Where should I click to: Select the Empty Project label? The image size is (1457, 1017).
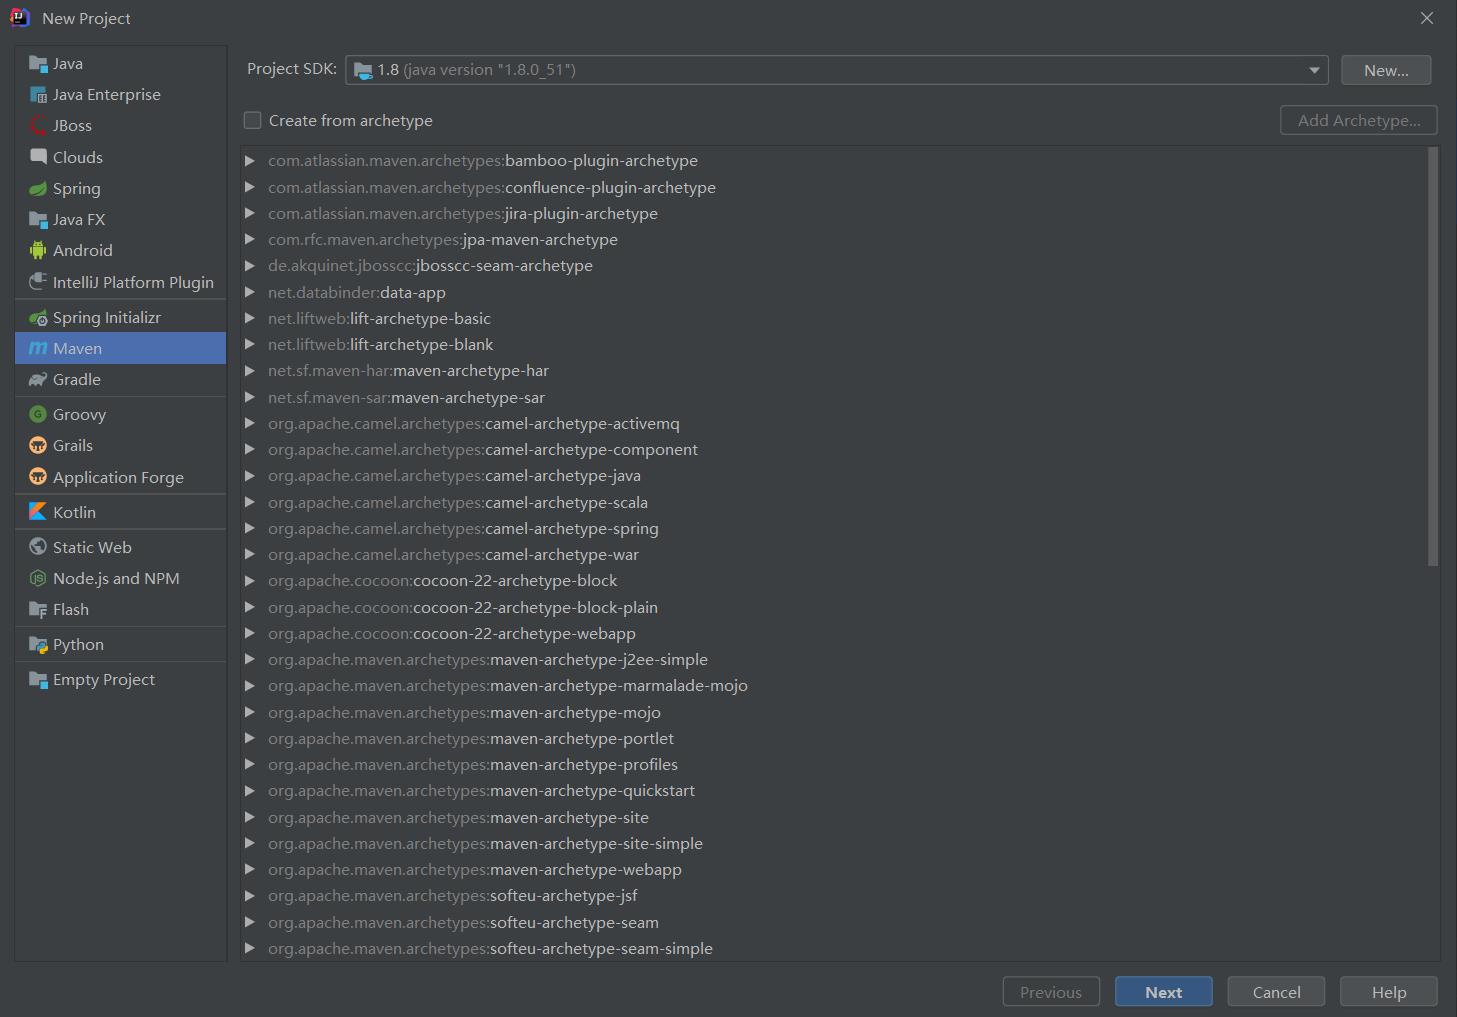point(104,680)
